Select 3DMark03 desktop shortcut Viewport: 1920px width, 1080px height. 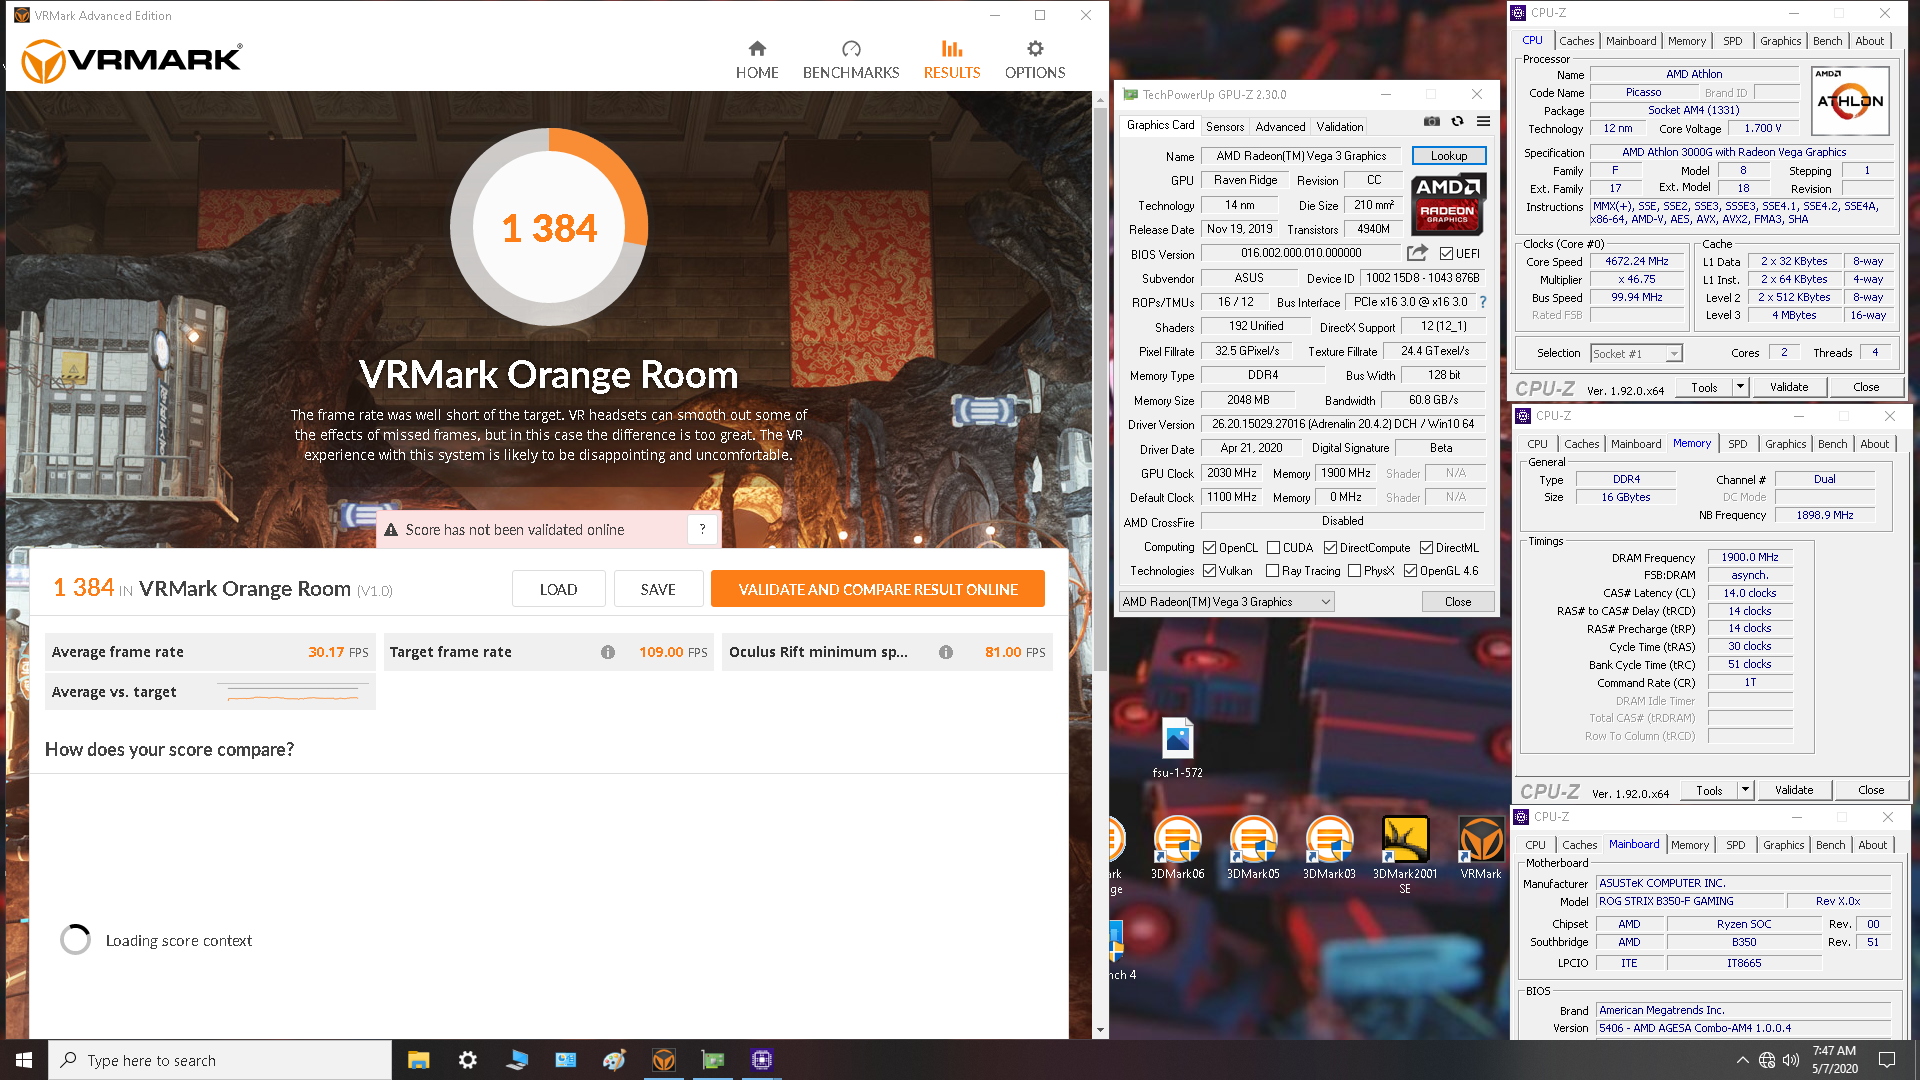click(x=1329, y=847)
